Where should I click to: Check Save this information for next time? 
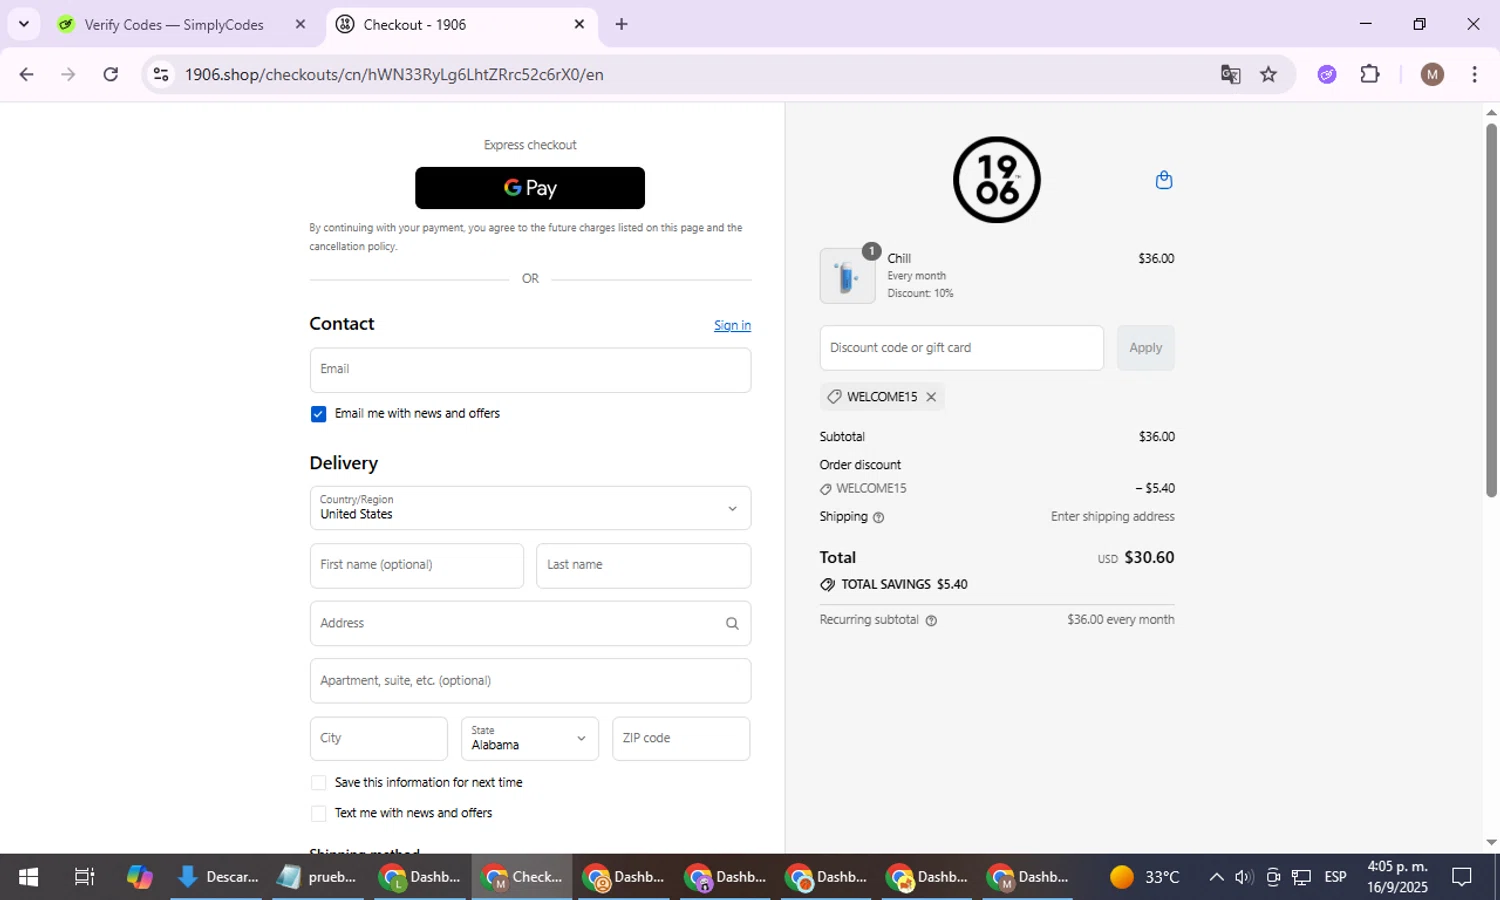pos(318,783)
